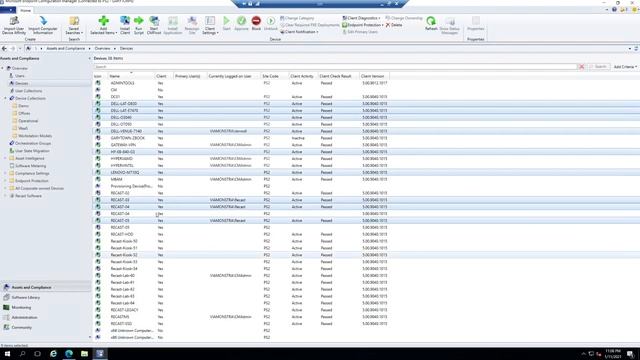Open Endpoint Protection ribbon dropdown
640x360 pixels.
[363, 25]
